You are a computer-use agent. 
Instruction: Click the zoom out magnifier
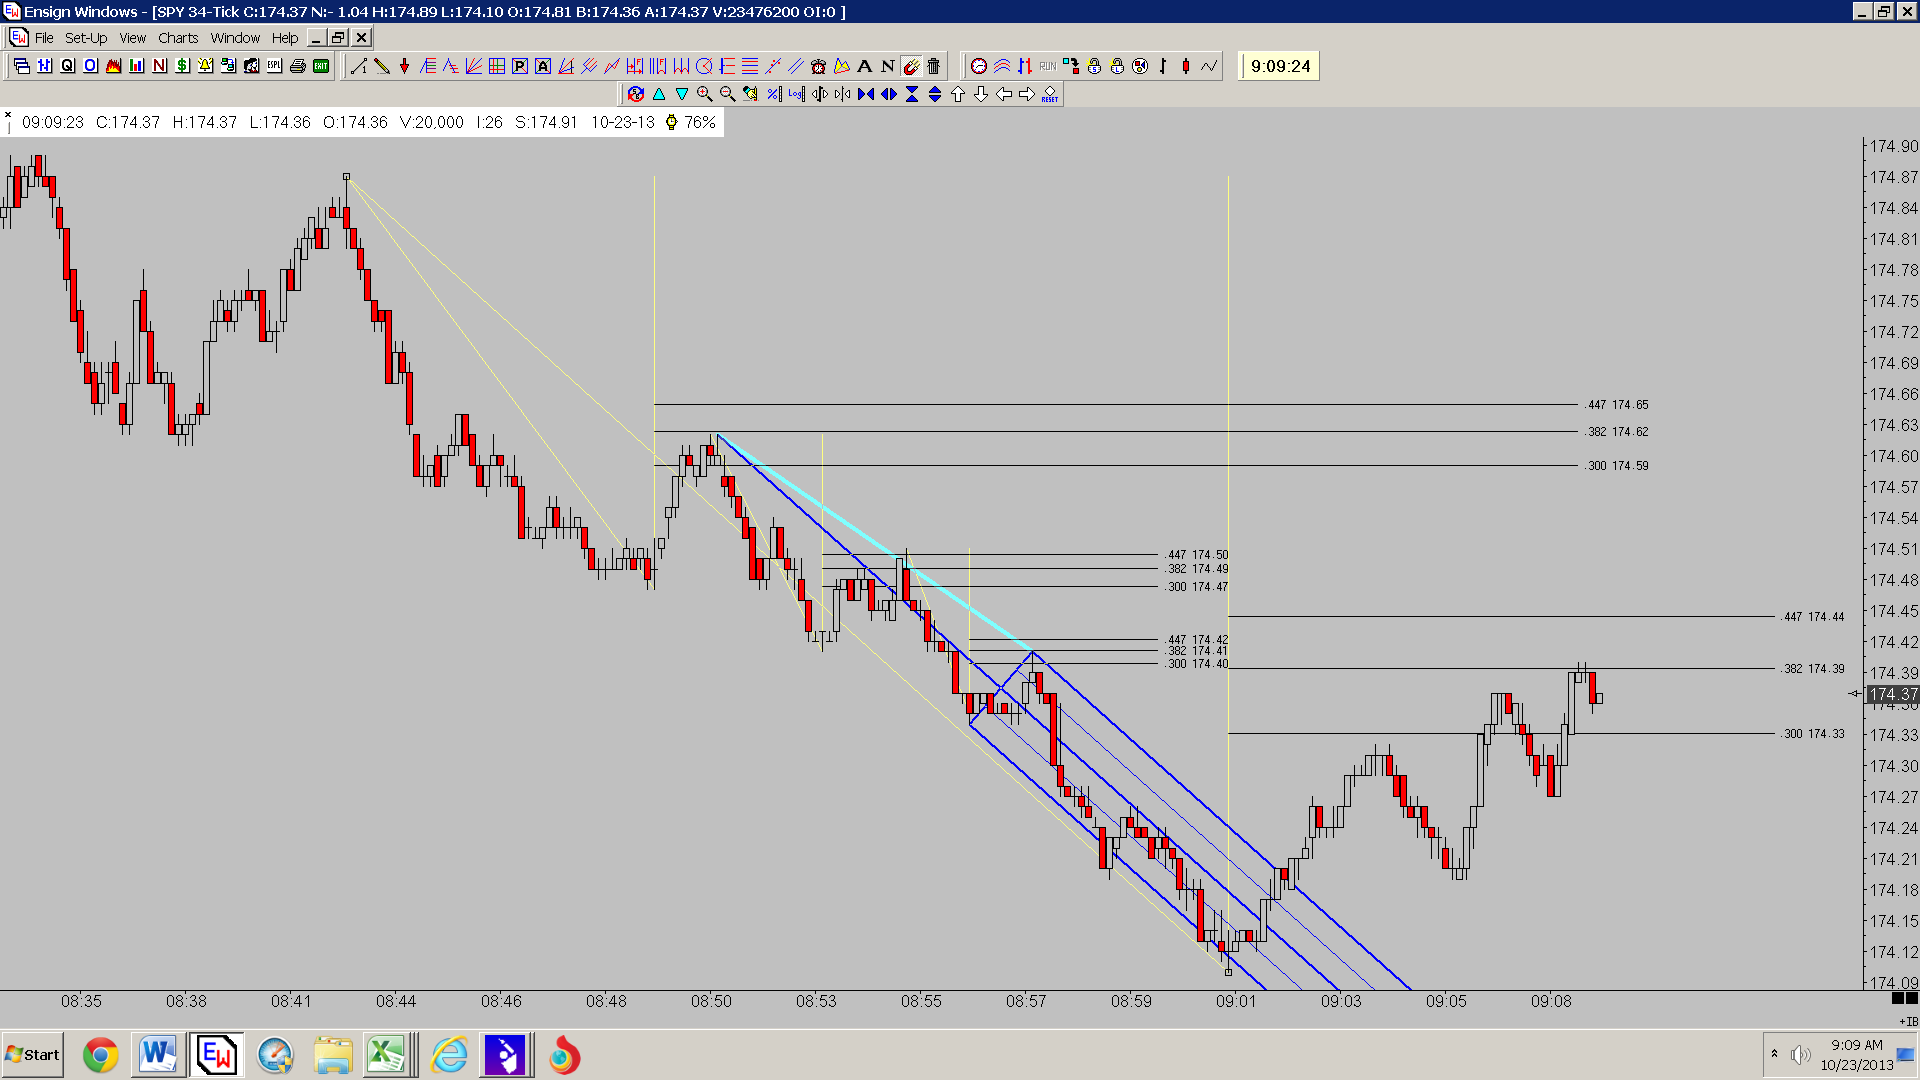[728, 94]
